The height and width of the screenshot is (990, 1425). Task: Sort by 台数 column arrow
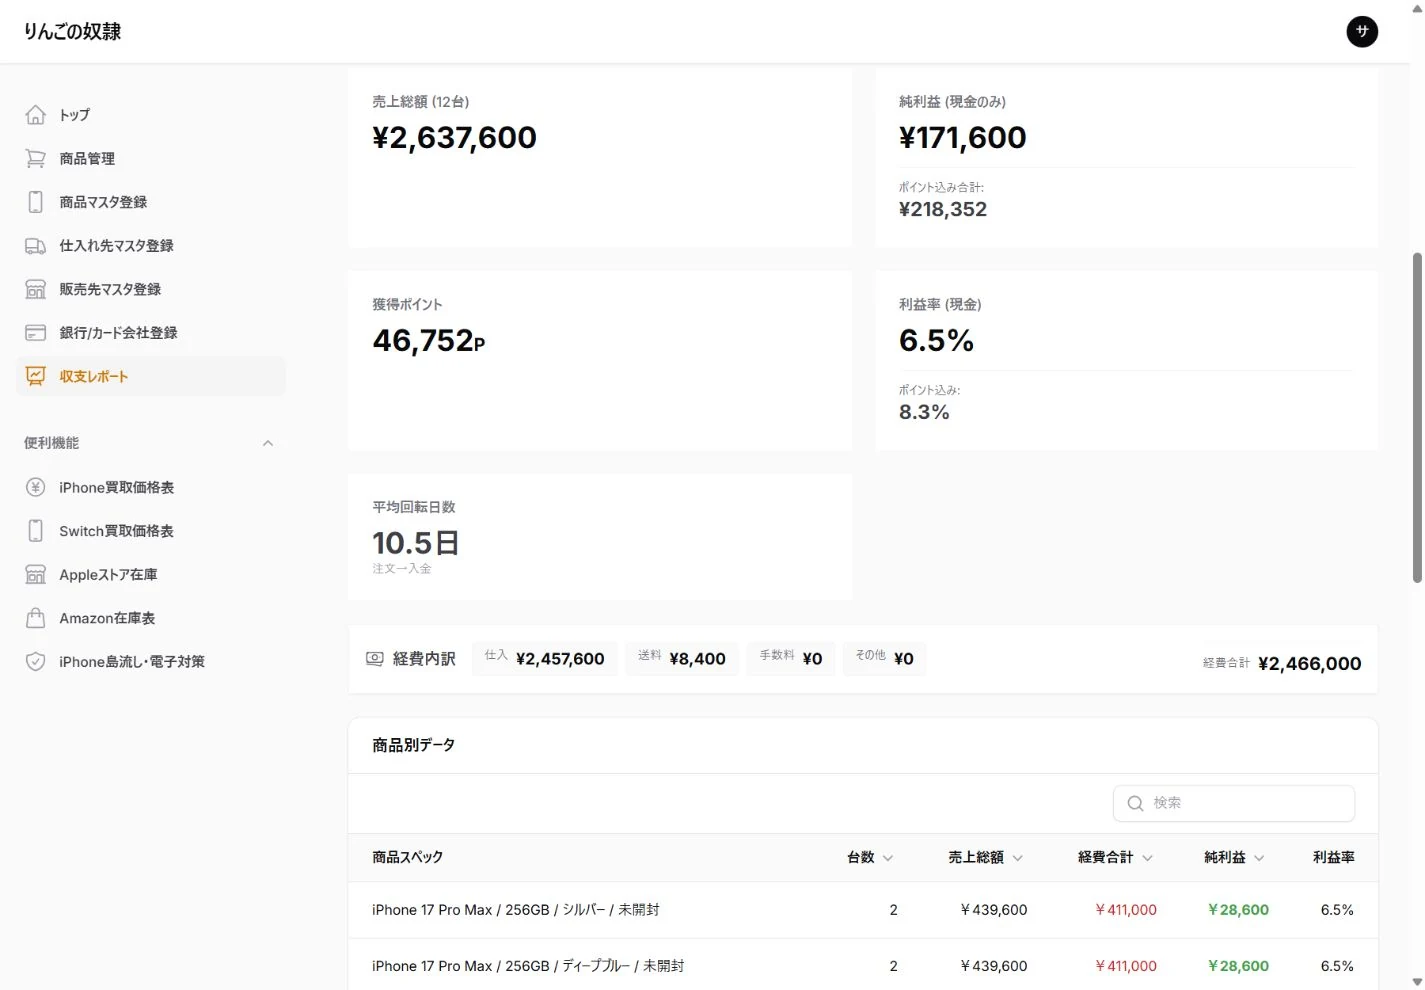(x=888, y=858)
